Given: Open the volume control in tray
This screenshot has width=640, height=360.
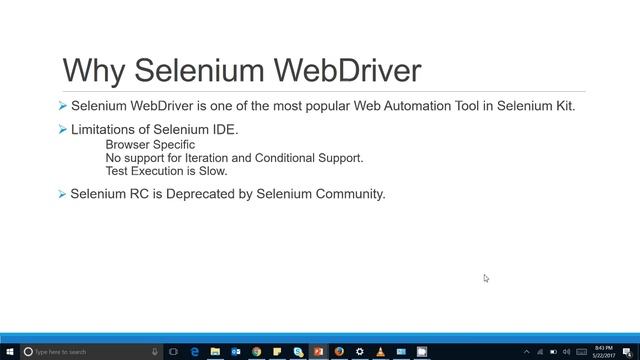Looking at the screenshot, I should (567, 351).
